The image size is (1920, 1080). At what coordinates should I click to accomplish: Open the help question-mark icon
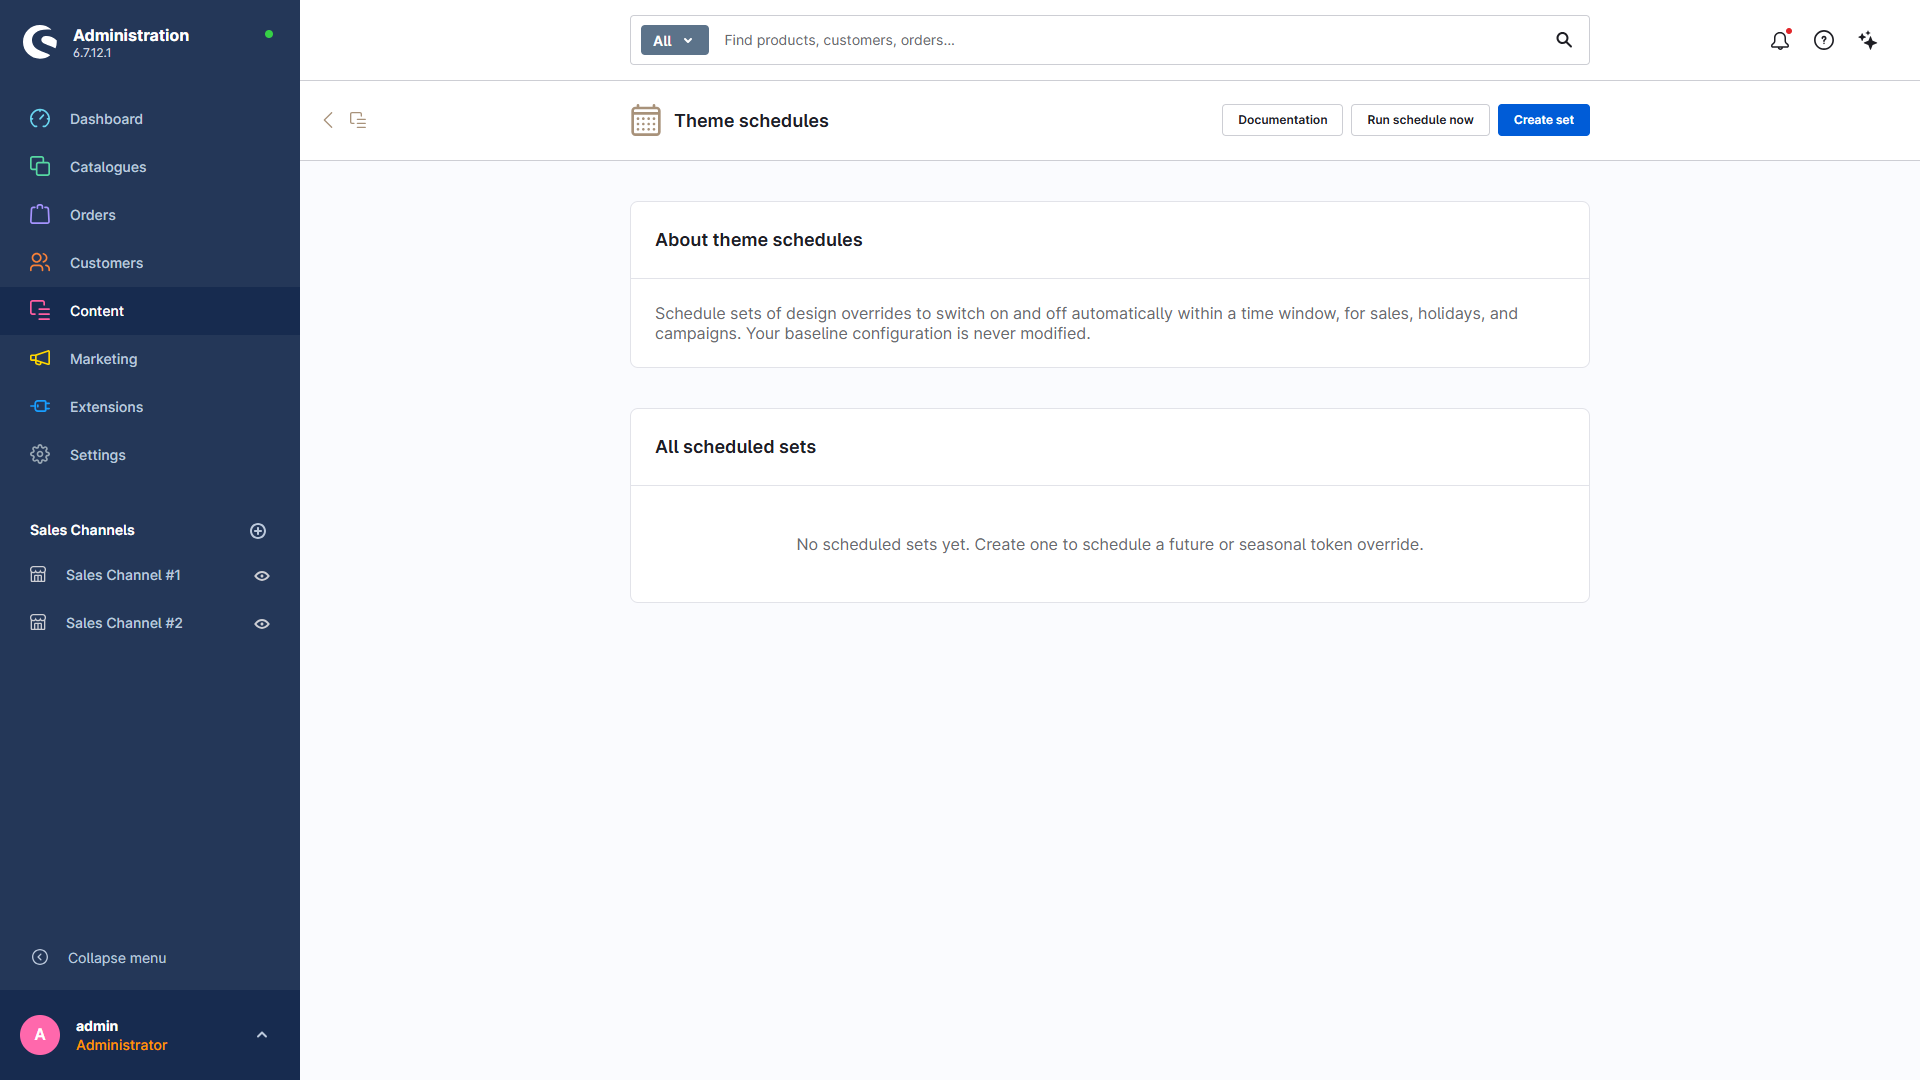pyautogui.click(x=1824, y=40)
